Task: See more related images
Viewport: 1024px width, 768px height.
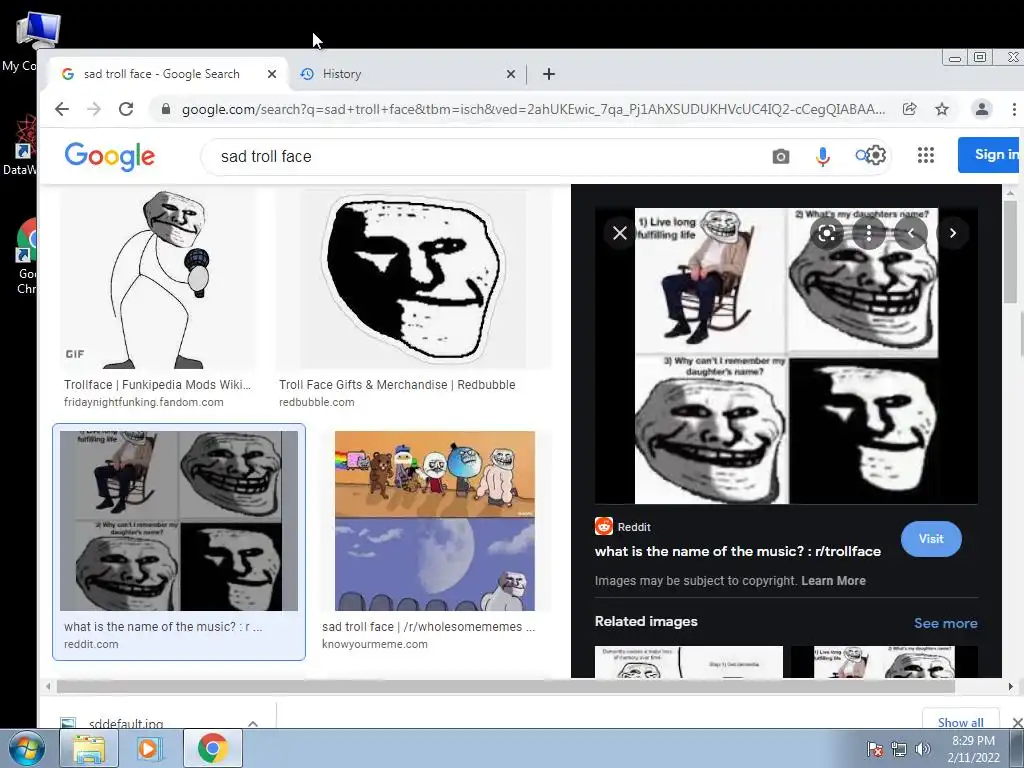Action: click(x=946, y=623)
